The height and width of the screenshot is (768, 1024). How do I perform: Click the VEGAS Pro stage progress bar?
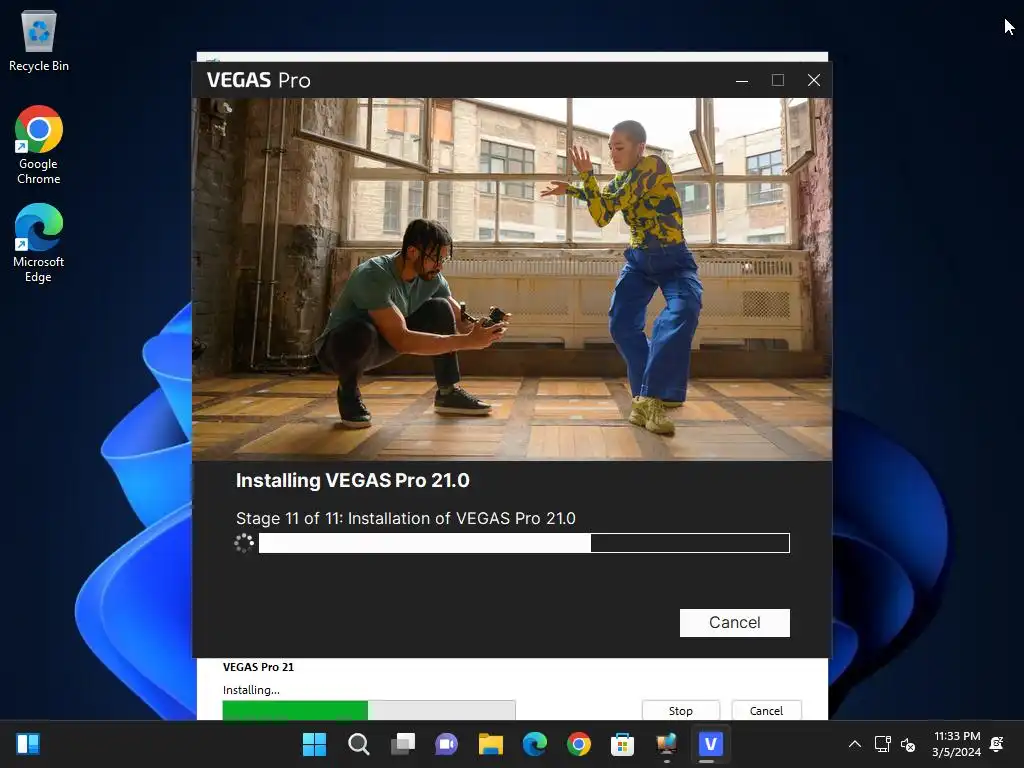tap(524, 543)
